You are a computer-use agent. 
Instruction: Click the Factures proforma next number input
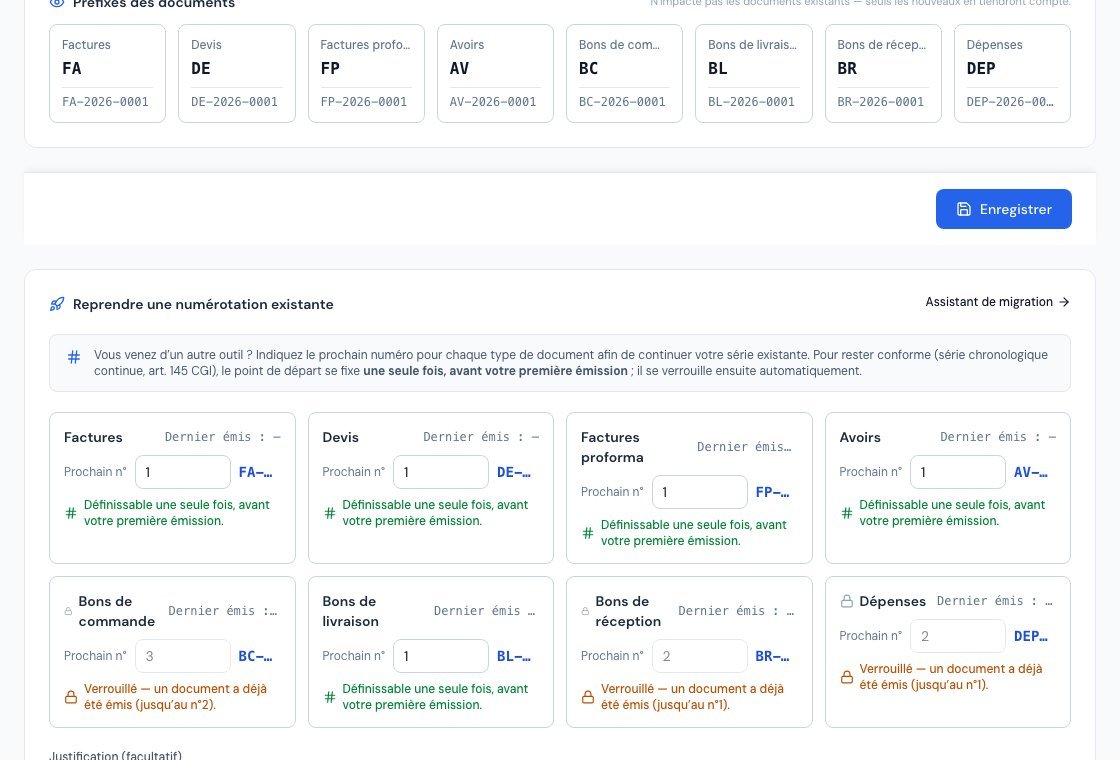(699, 492)
